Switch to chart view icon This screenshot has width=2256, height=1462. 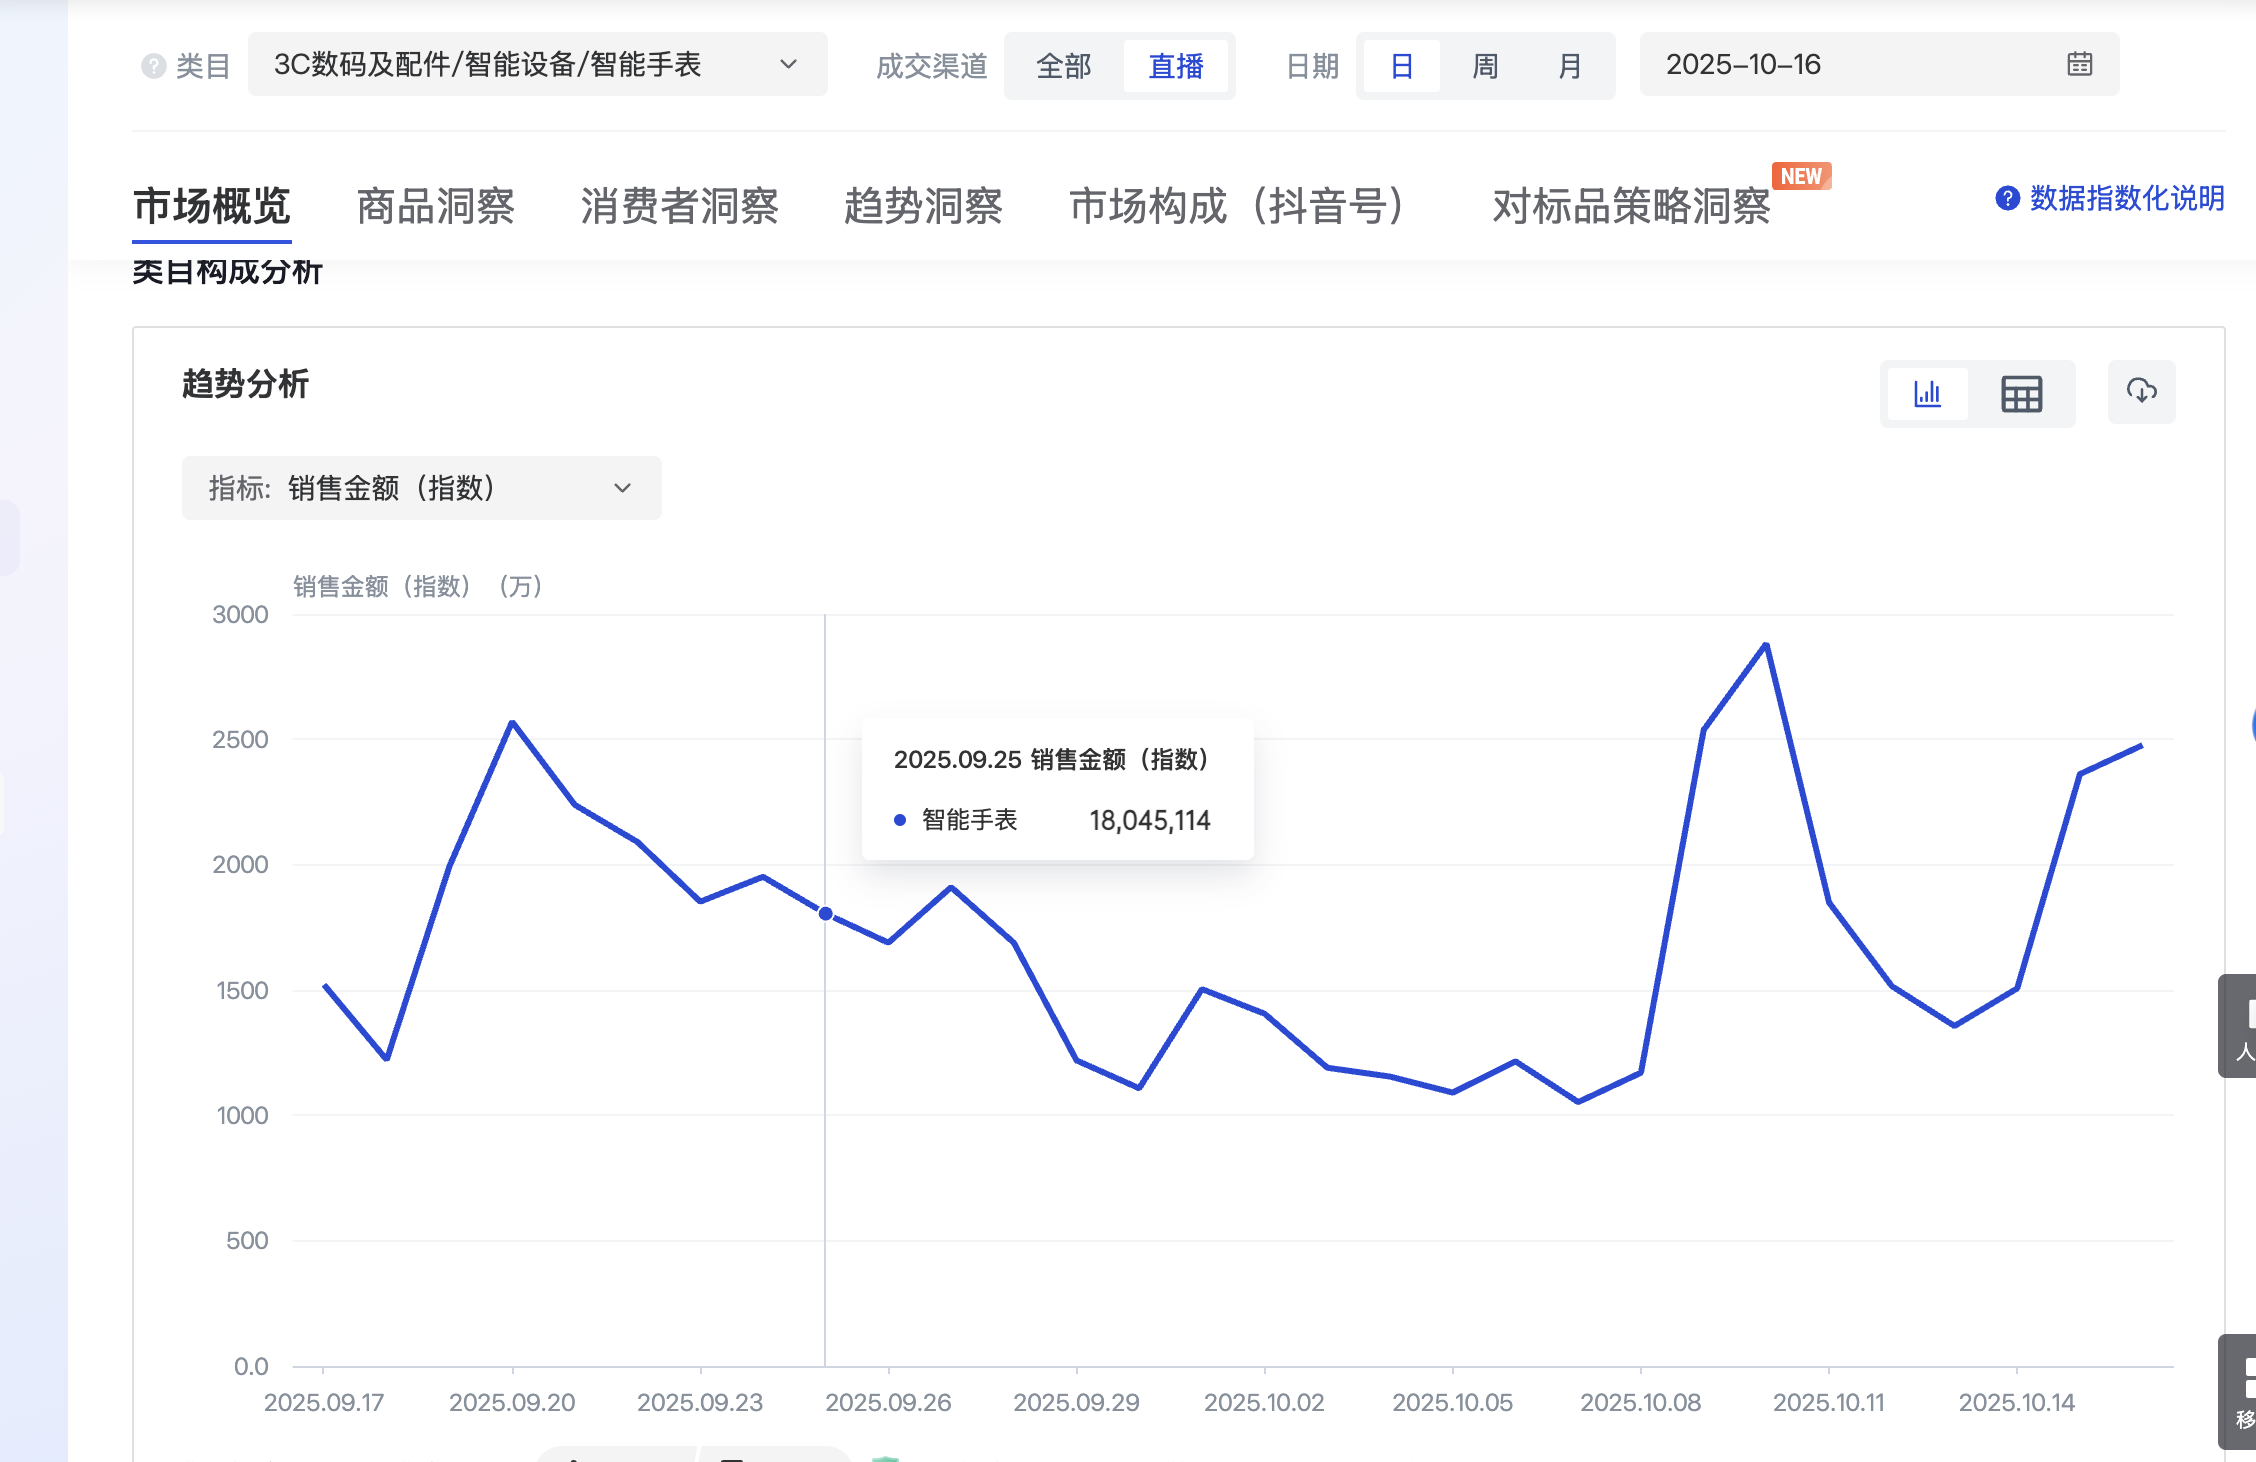coord(1927,393)
